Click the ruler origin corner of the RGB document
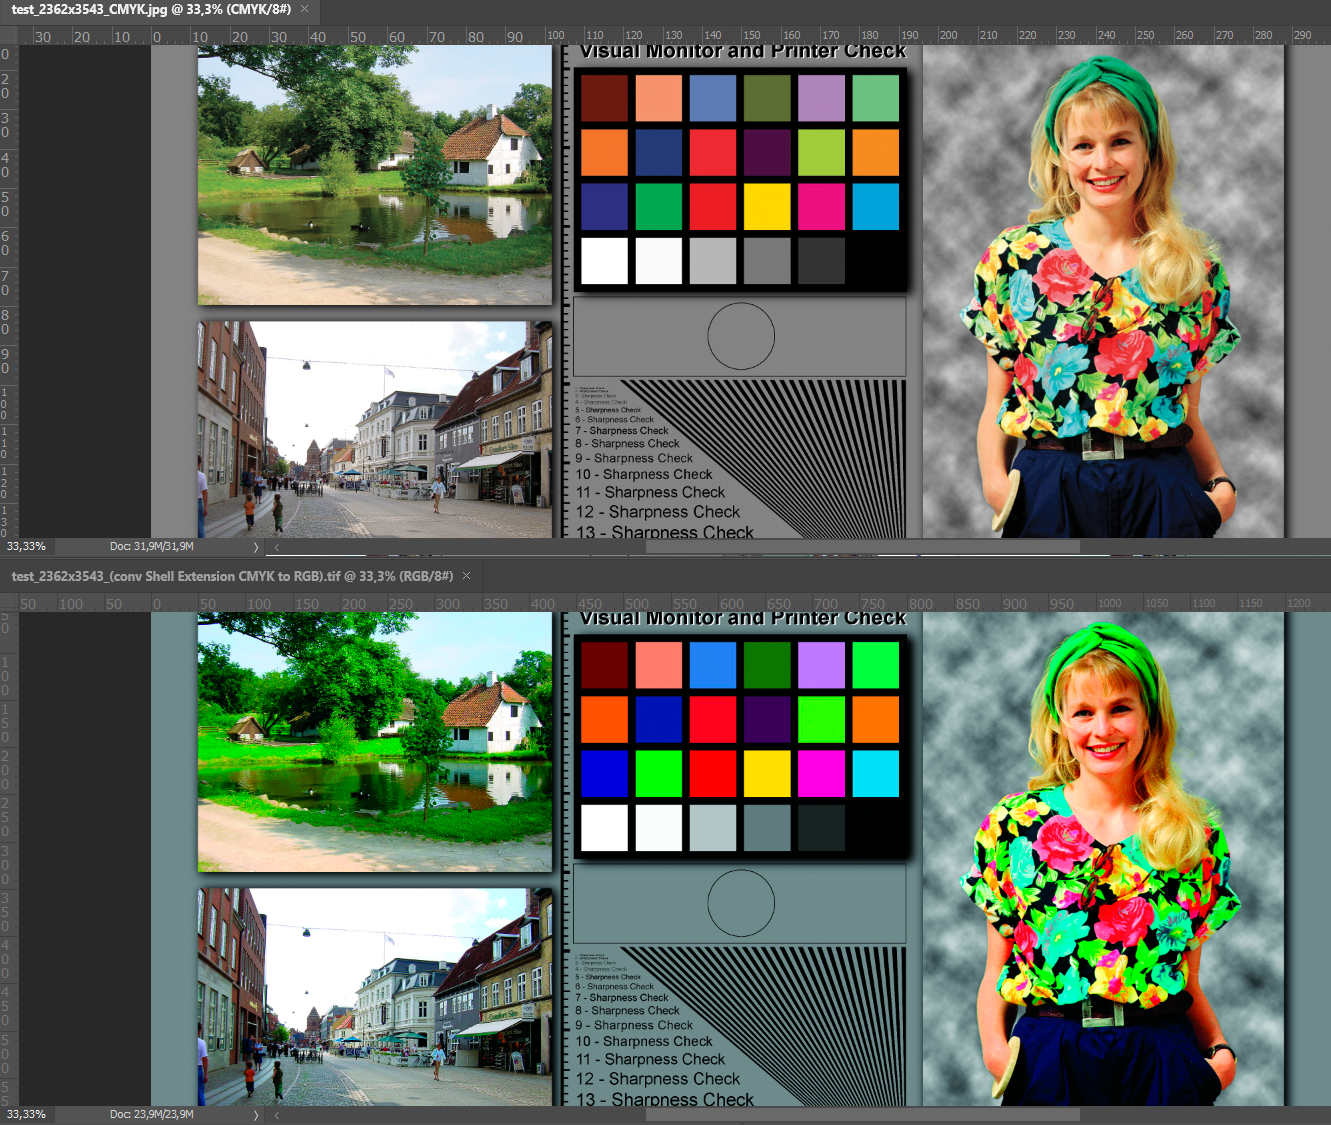Screen dimensions: 1331x1125 pos(9,603)
